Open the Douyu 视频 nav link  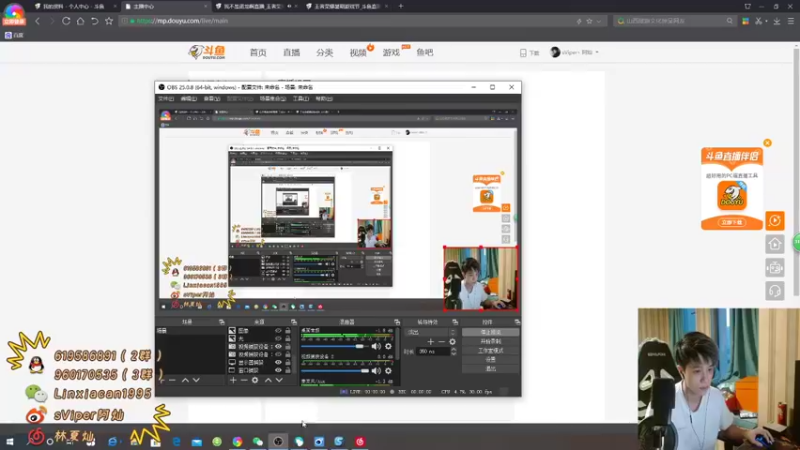[358, 53]
